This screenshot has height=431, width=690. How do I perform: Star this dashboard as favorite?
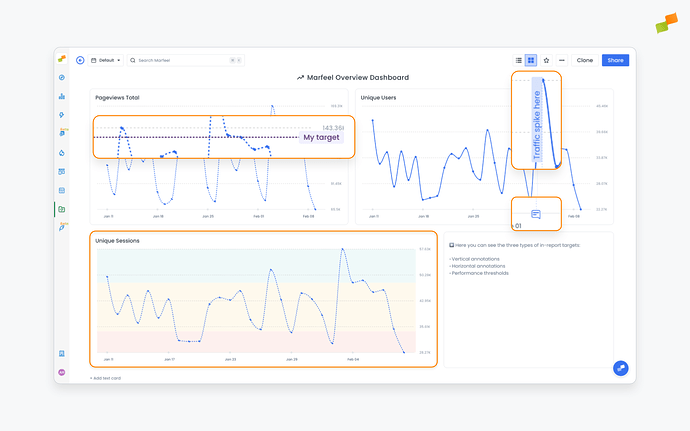(x=546, y=60)
